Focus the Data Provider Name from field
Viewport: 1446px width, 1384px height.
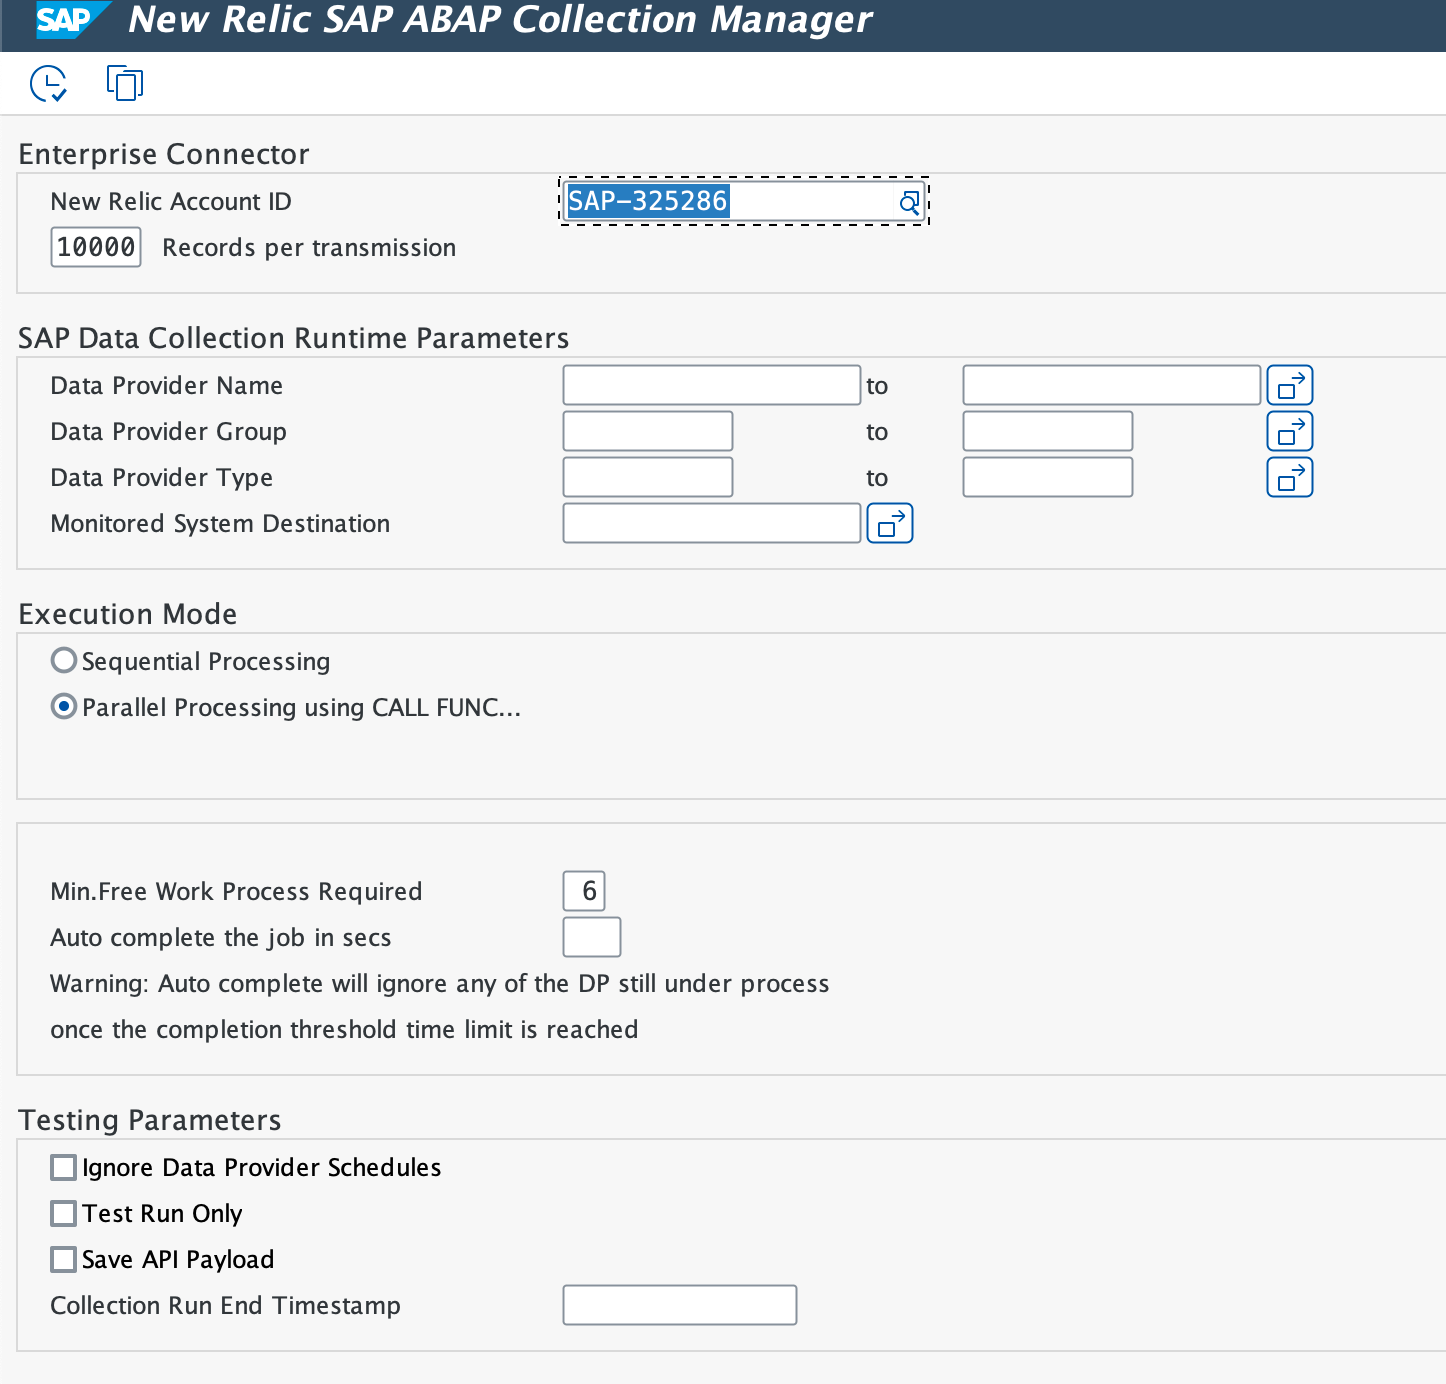[x=711, y=386]
